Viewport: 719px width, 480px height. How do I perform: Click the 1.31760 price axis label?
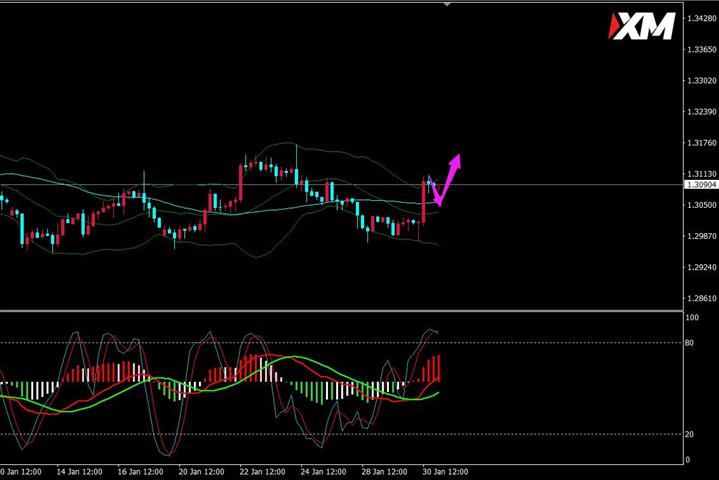click(x=702, y=143)
